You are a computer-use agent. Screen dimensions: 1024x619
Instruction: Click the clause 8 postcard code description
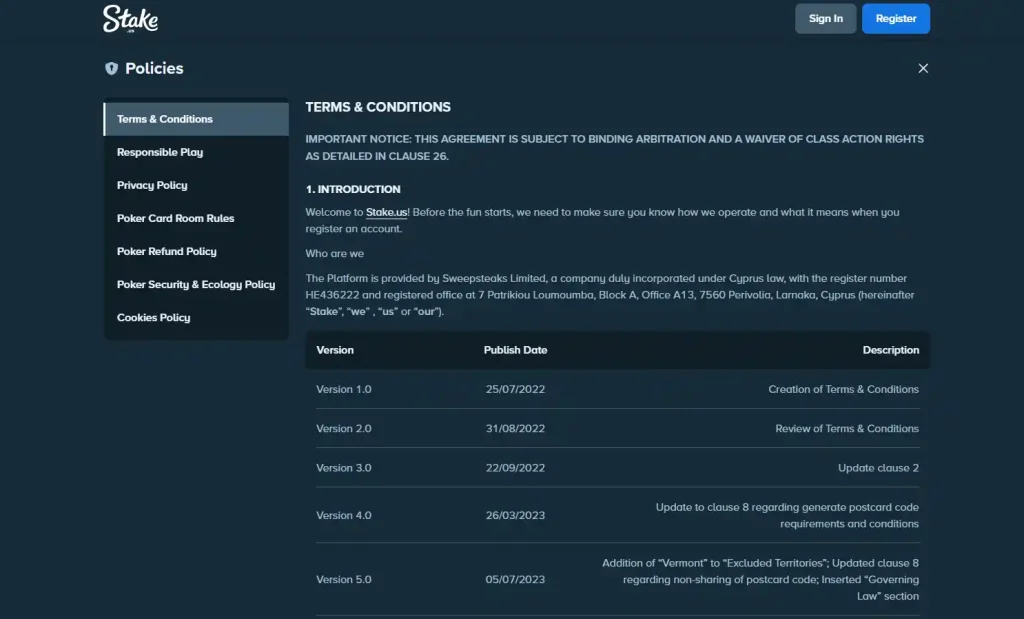tap(787, 515)
